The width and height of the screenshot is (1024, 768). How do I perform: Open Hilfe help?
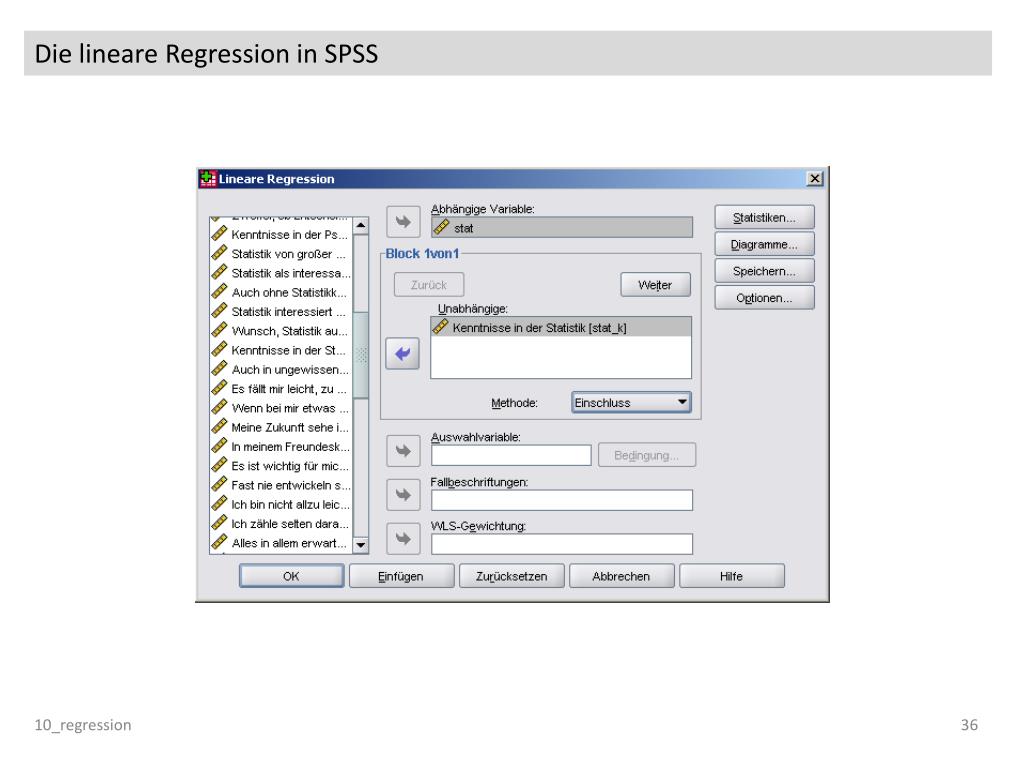pyautogui.click(x=731, y=576)
